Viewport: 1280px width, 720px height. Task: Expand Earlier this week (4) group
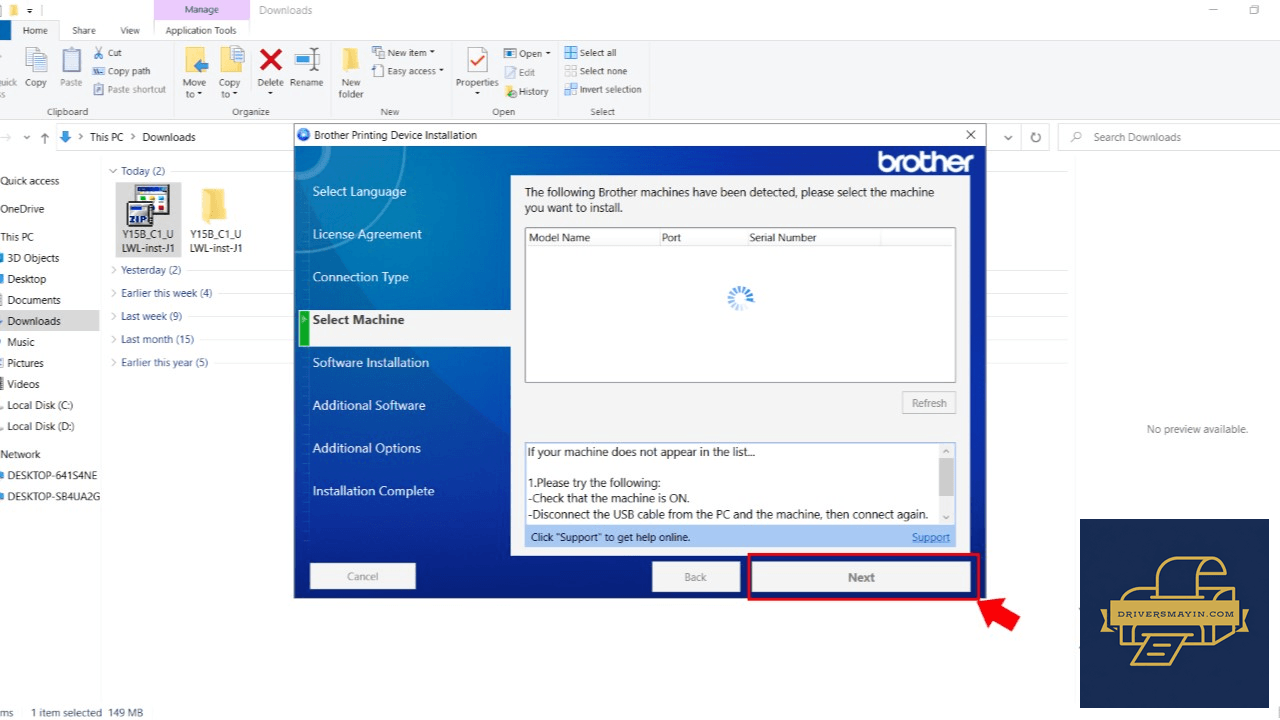coord(113,293)
